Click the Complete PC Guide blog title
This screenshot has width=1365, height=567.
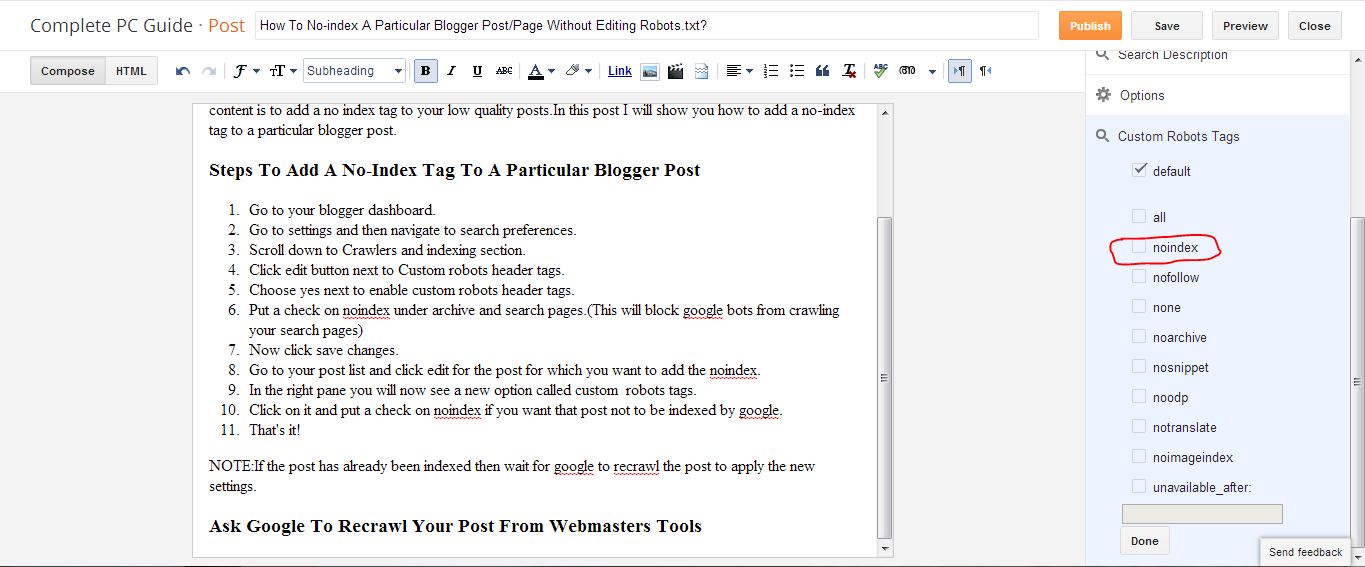pos(114,26)
